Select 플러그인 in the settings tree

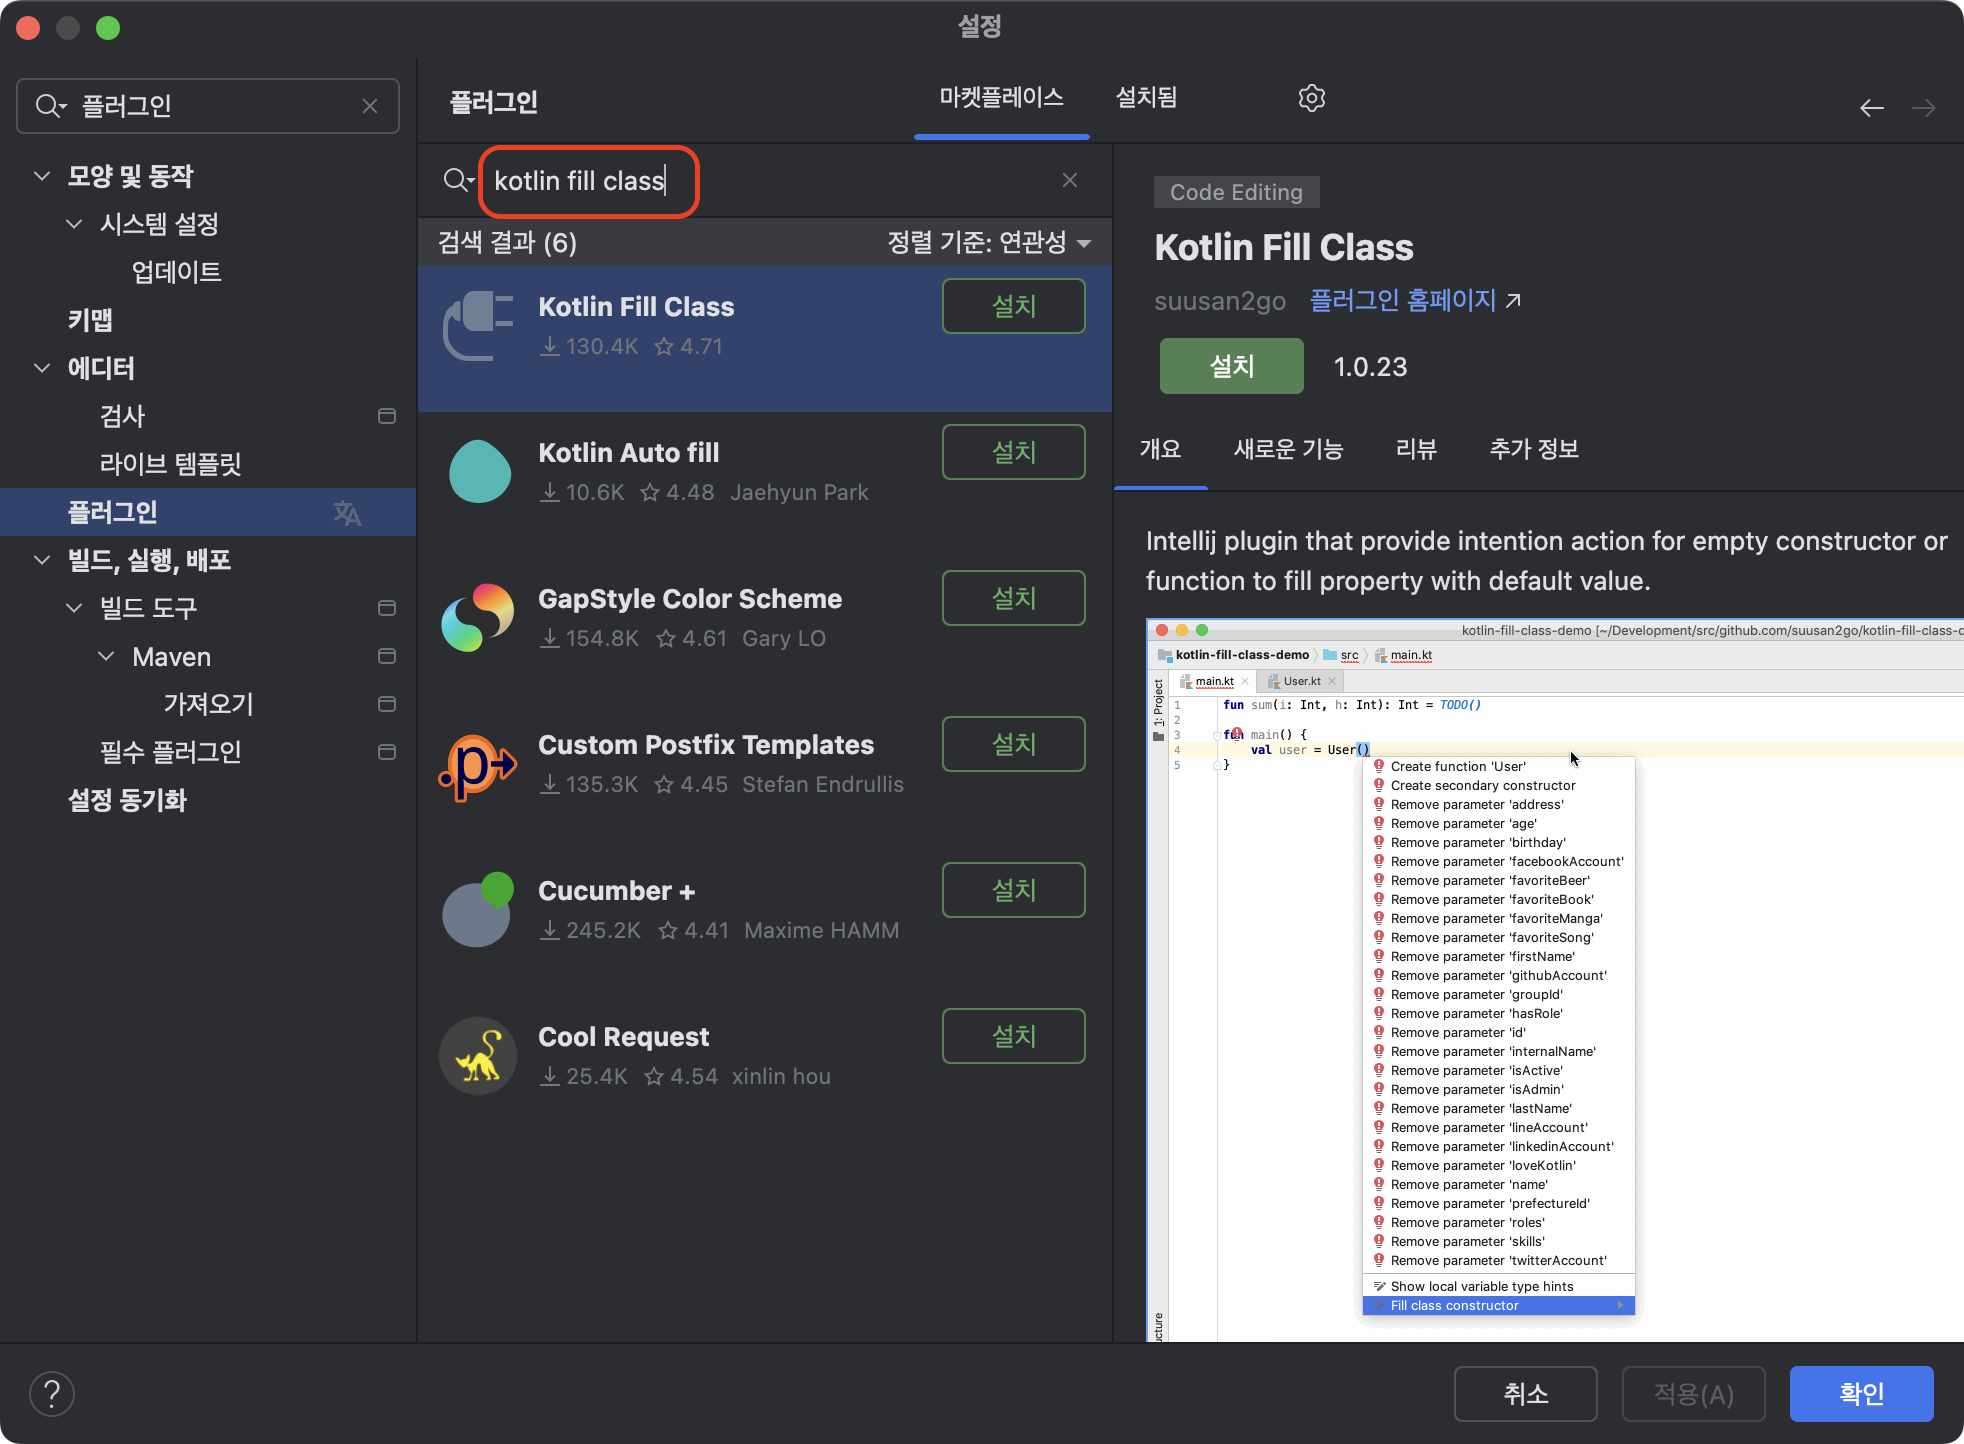208,512
